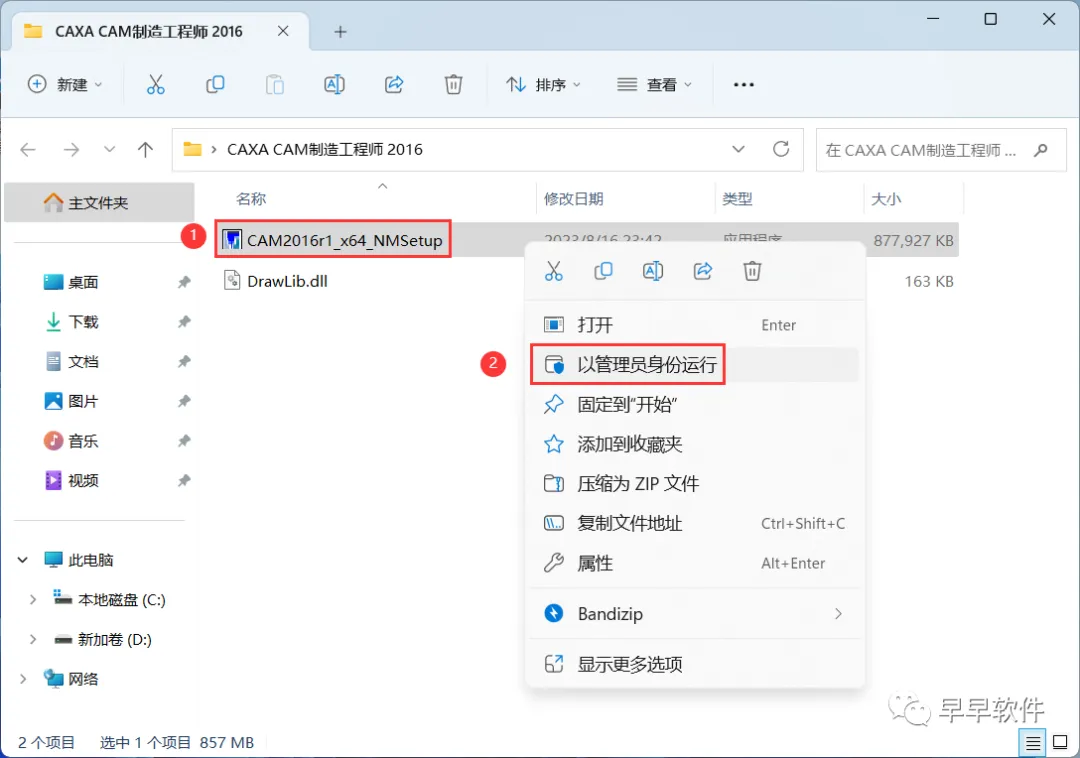Screen dimensions: 1080x758
Task: Unpin 桌面 with its pin icon
Action: pos(184,282)
